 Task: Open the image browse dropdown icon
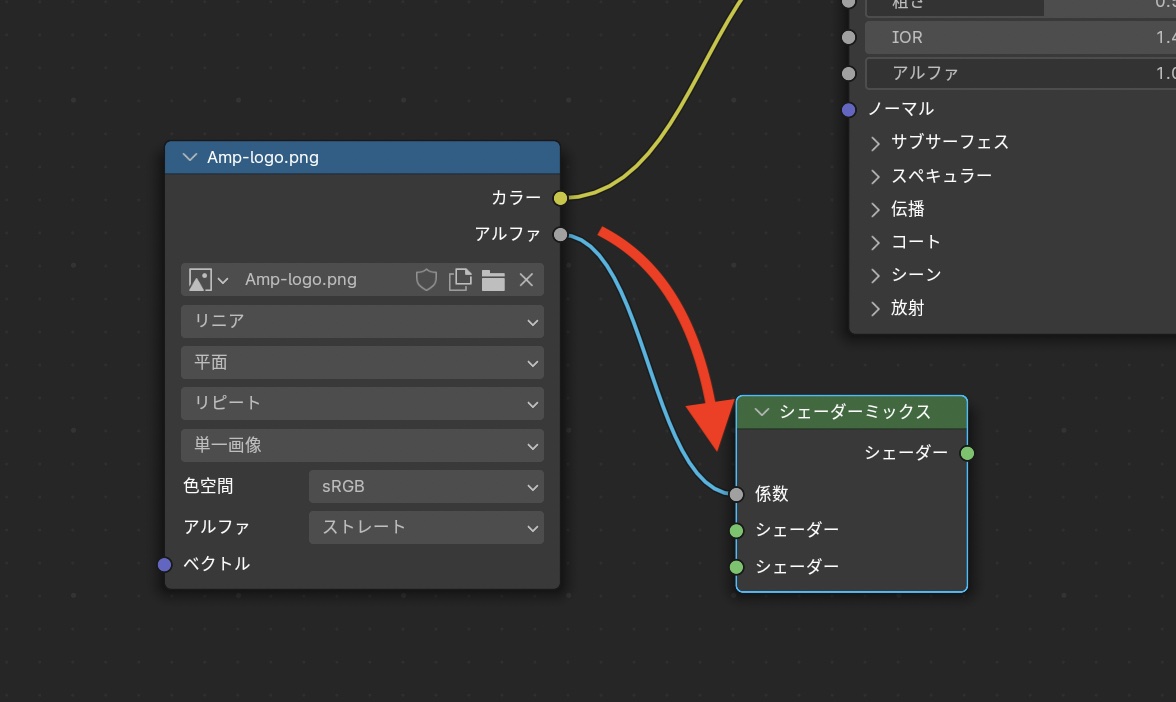tap(209, 280)
